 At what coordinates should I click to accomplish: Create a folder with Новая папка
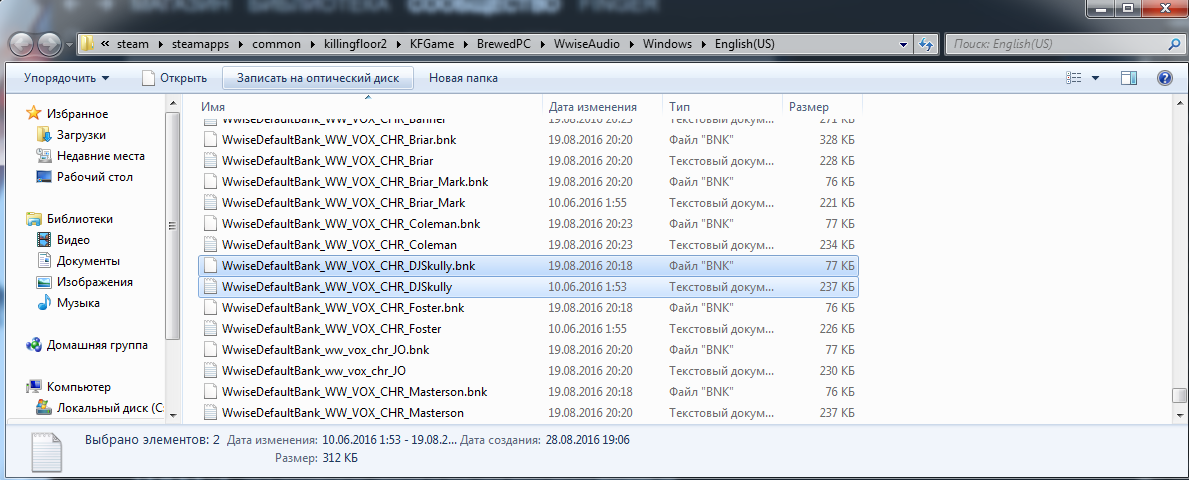tap(463, 78)
